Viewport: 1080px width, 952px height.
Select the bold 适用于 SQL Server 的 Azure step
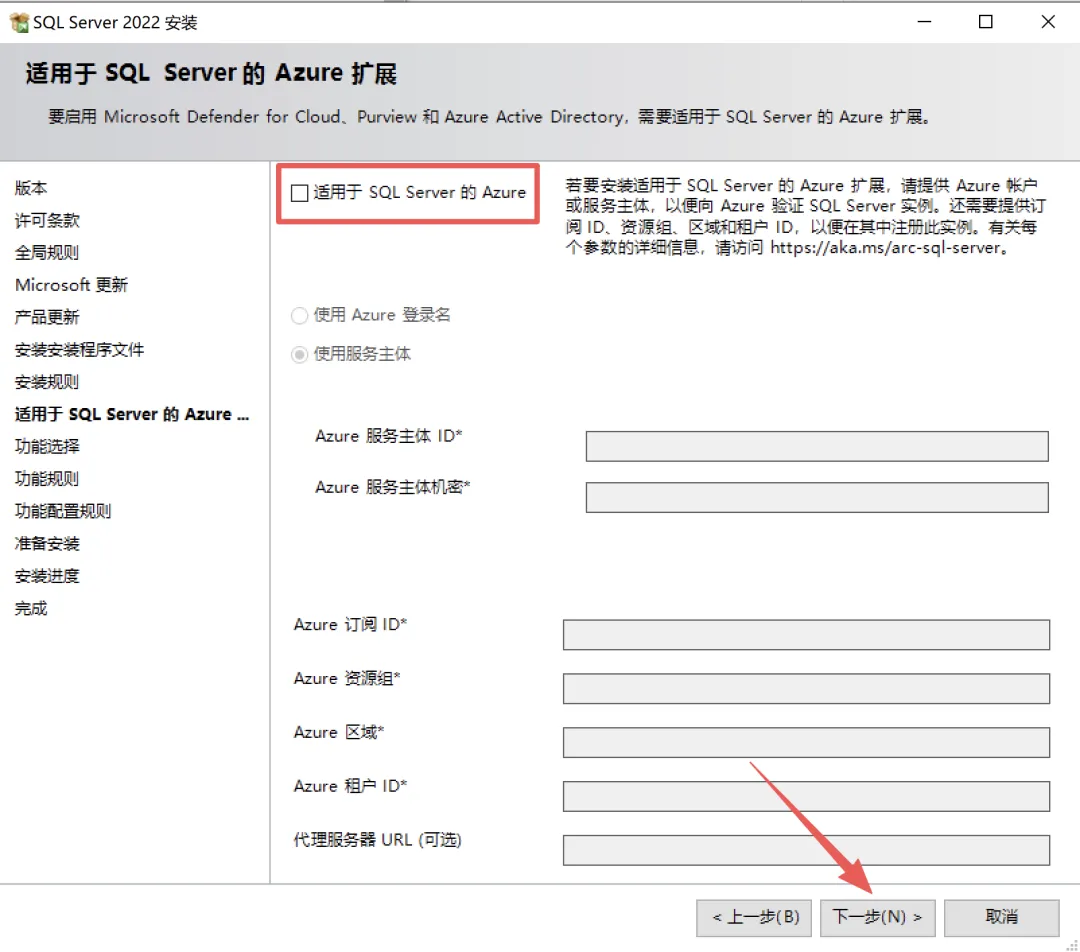[132, 415]
